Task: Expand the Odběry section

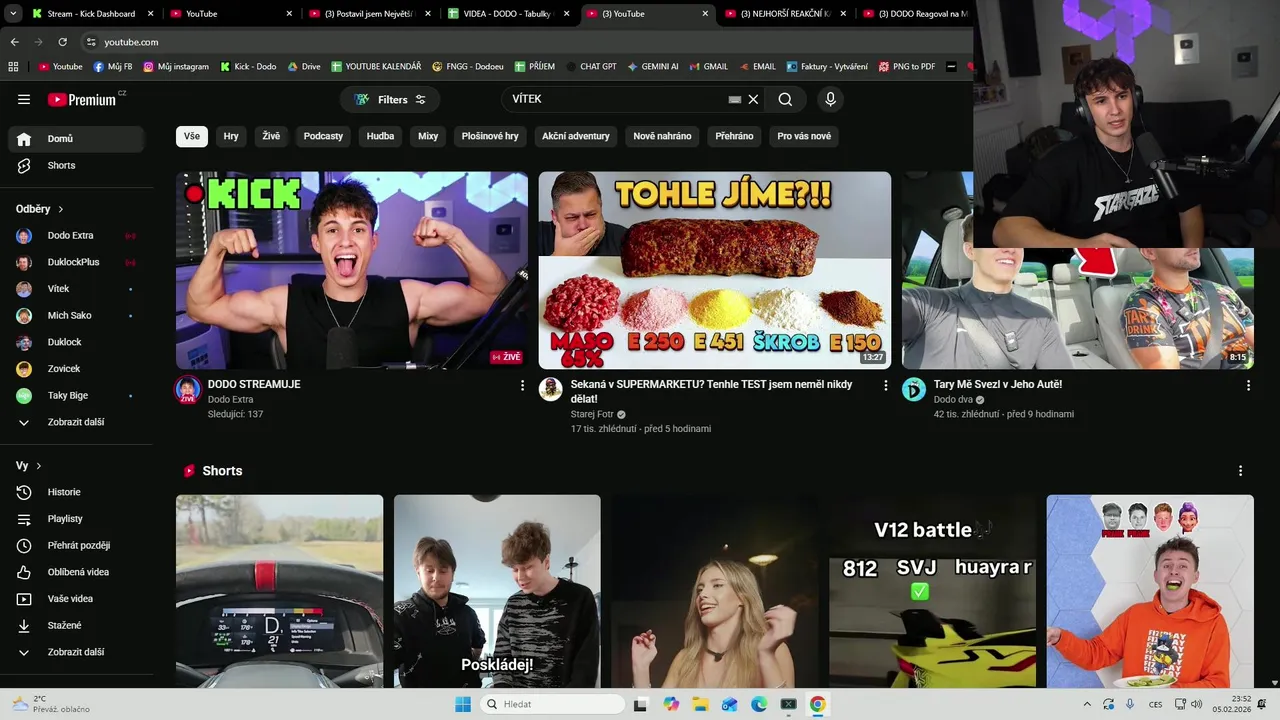Action: (x=40, y=209)
